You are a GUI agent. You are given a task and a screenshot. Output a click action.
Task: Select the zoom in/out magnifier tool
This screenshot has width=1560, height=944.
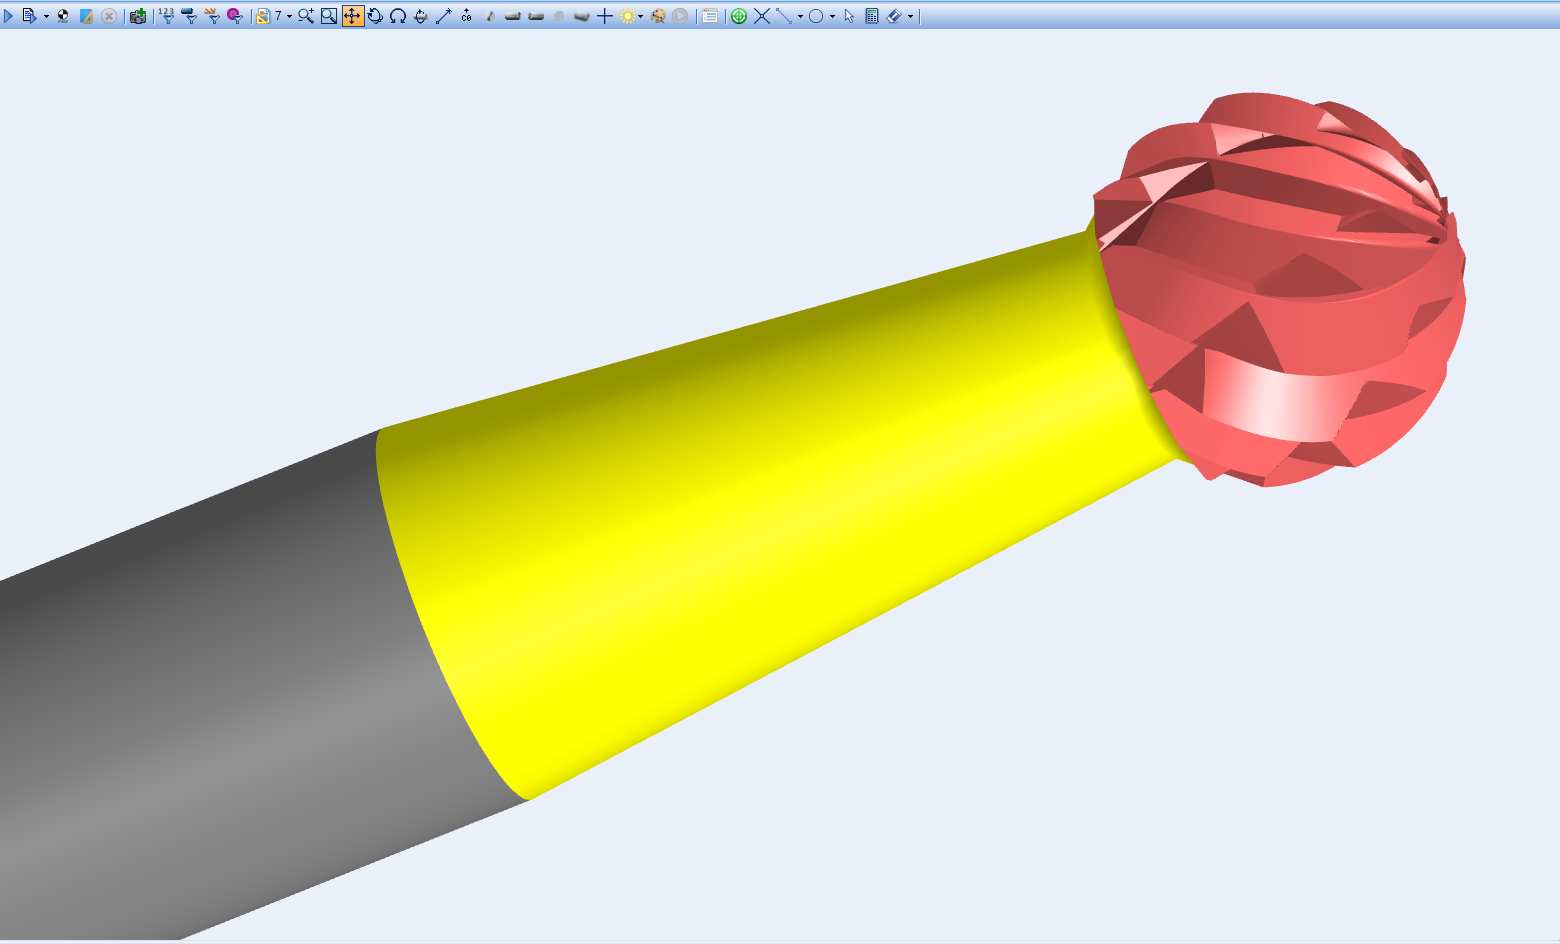[x=306, y=16]
